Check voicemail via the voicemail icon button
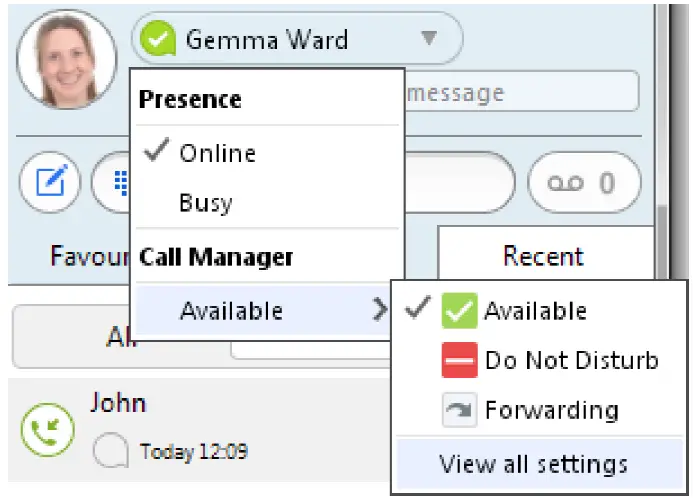The height and width of the screenshot is (498, 695). tap(584, 183)
